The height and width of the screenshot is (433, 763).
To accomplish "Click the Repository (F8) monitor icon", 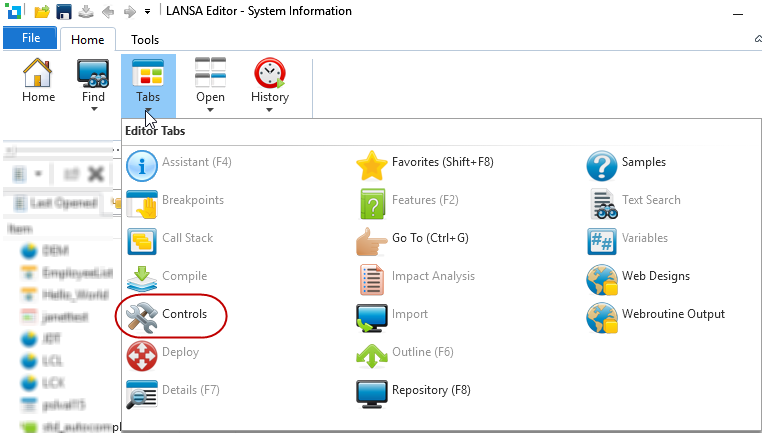I will (372, 394).
